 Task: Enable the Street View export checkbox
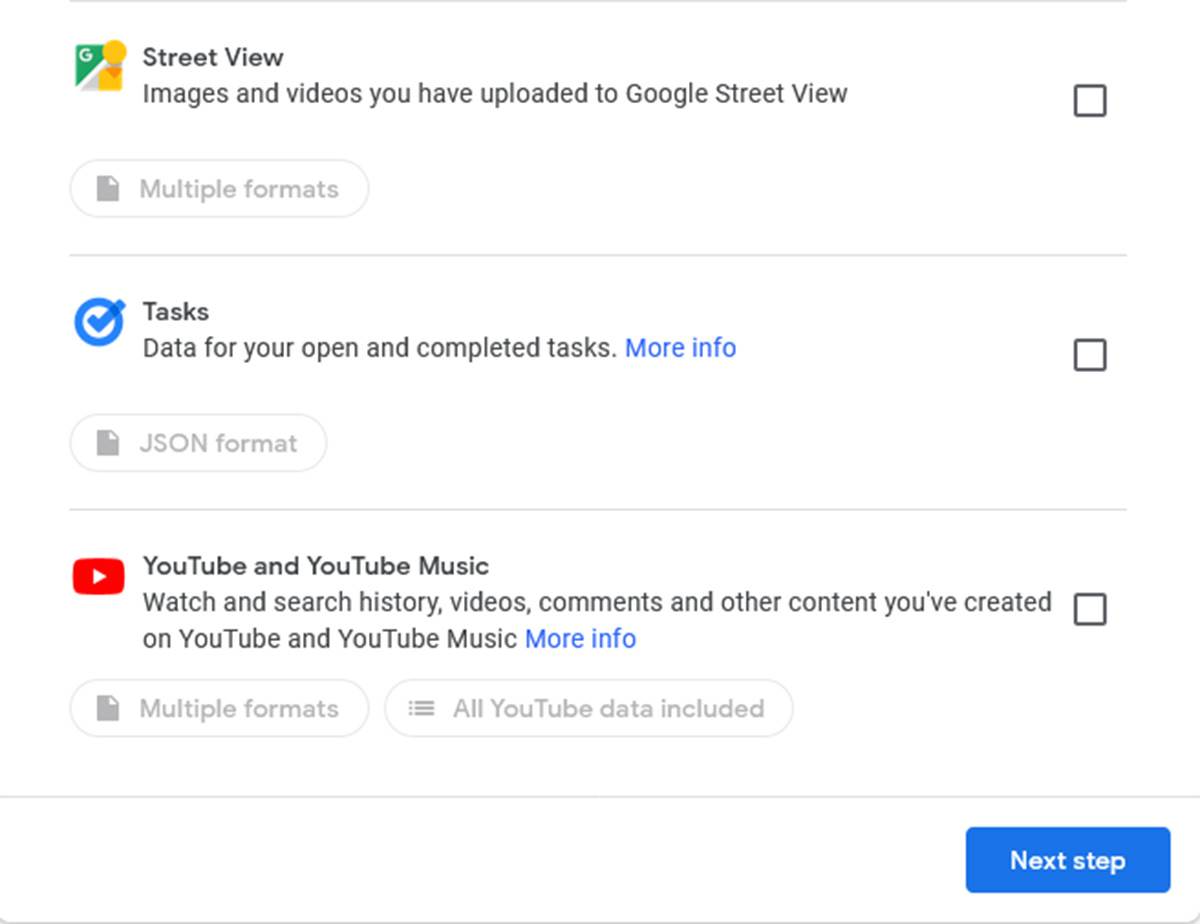tap(1090, 100)
